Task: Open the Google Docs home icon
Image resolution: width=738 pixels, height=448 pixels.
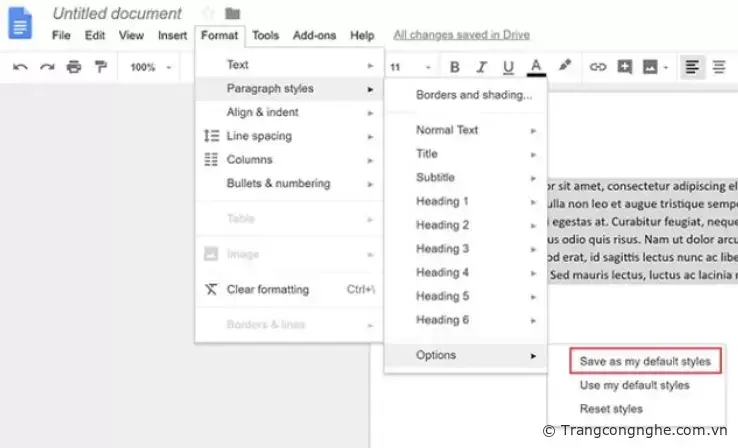Action: 21,23
